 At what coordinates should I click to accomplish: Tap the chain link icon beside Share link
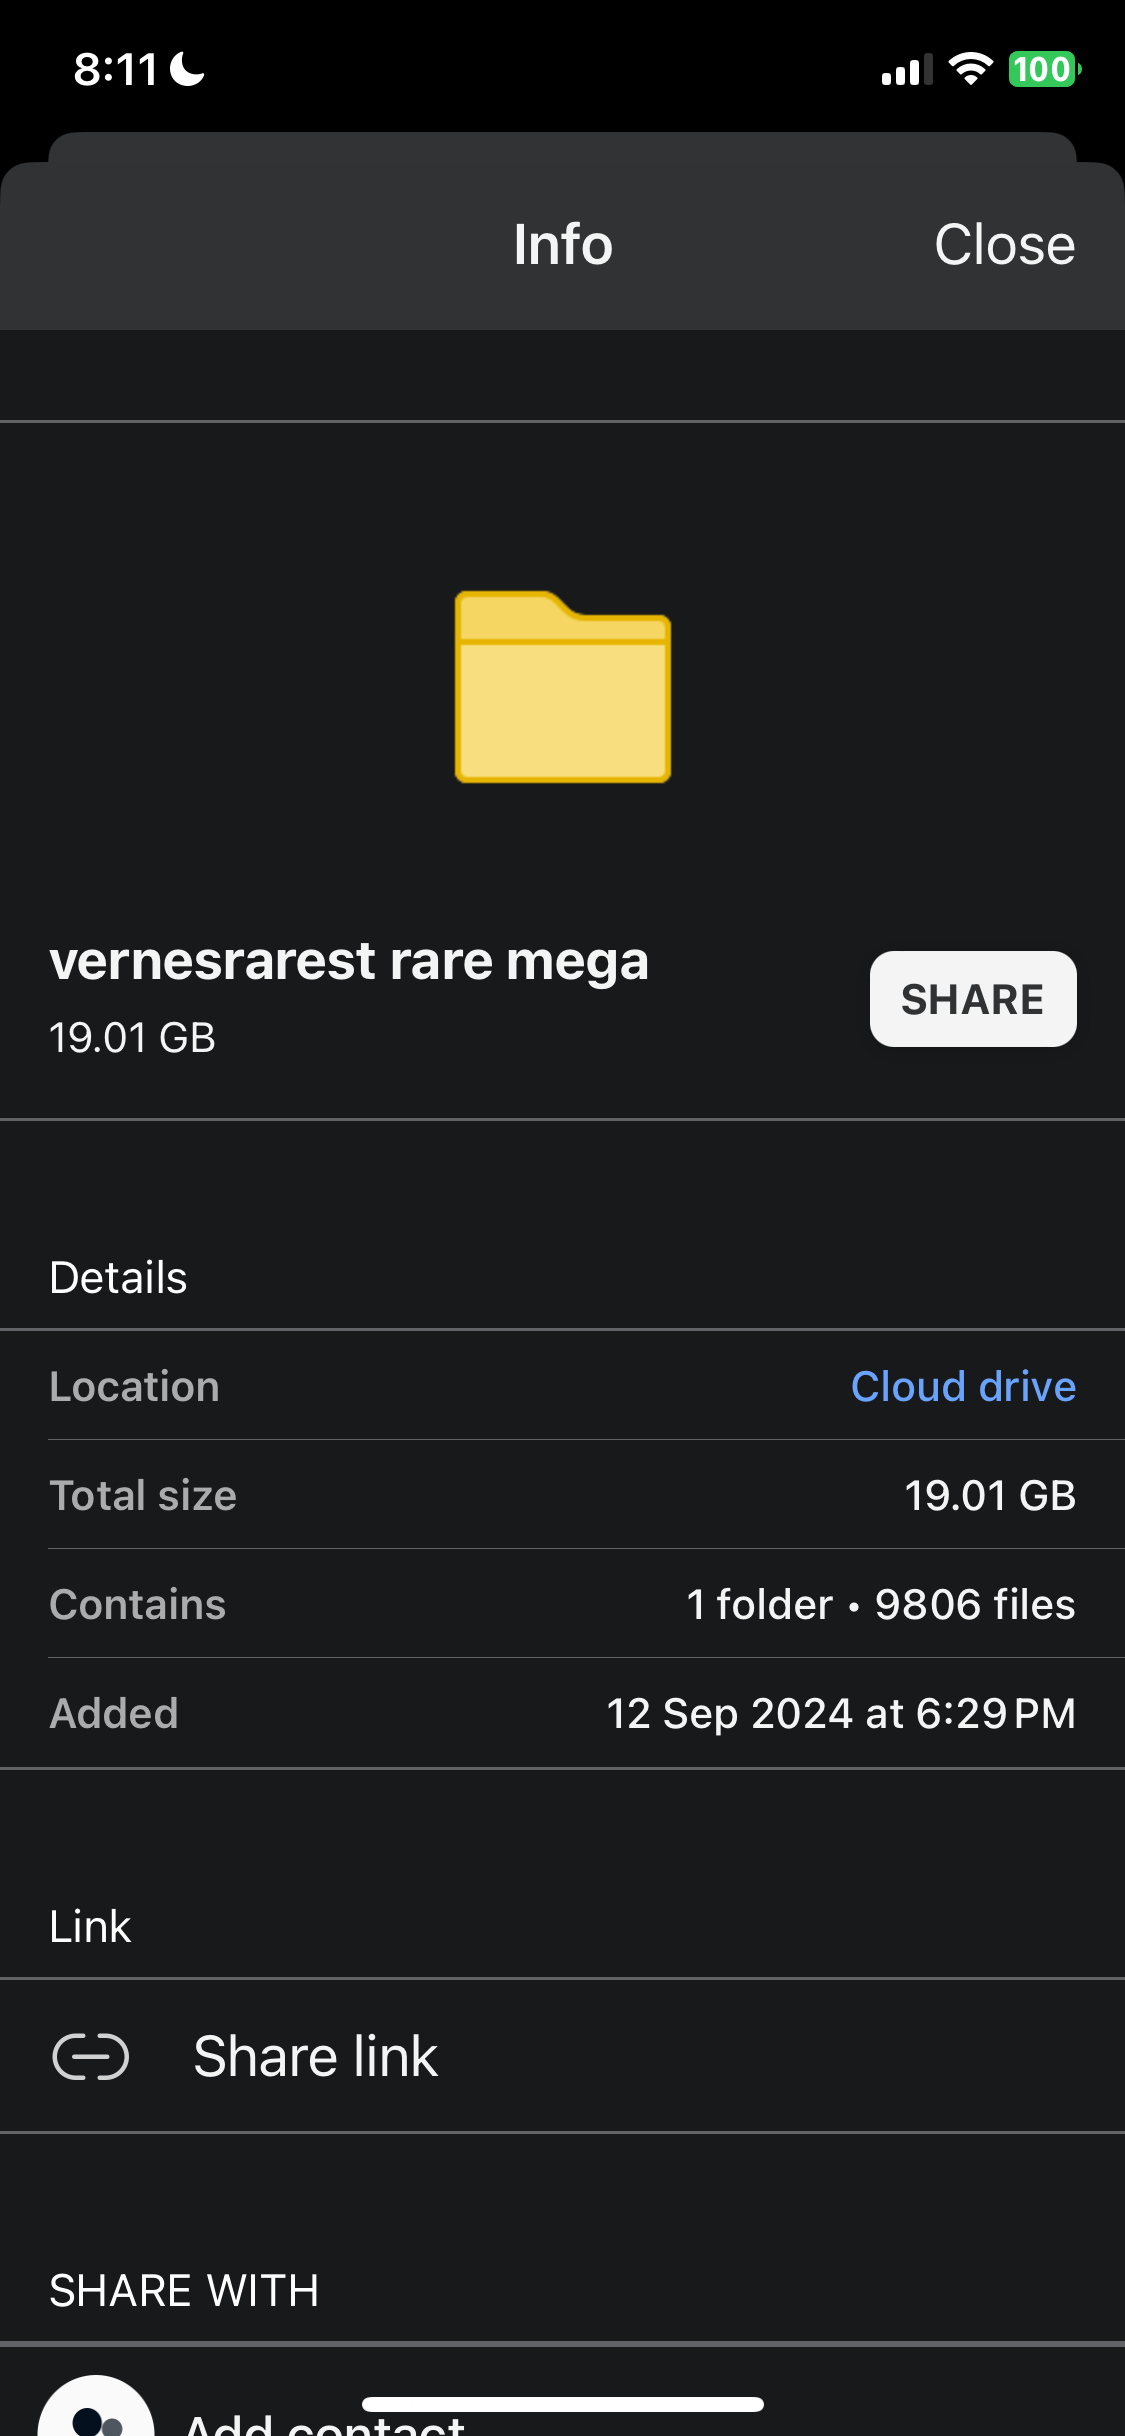pyautogui.click(x=90, y=2057)
